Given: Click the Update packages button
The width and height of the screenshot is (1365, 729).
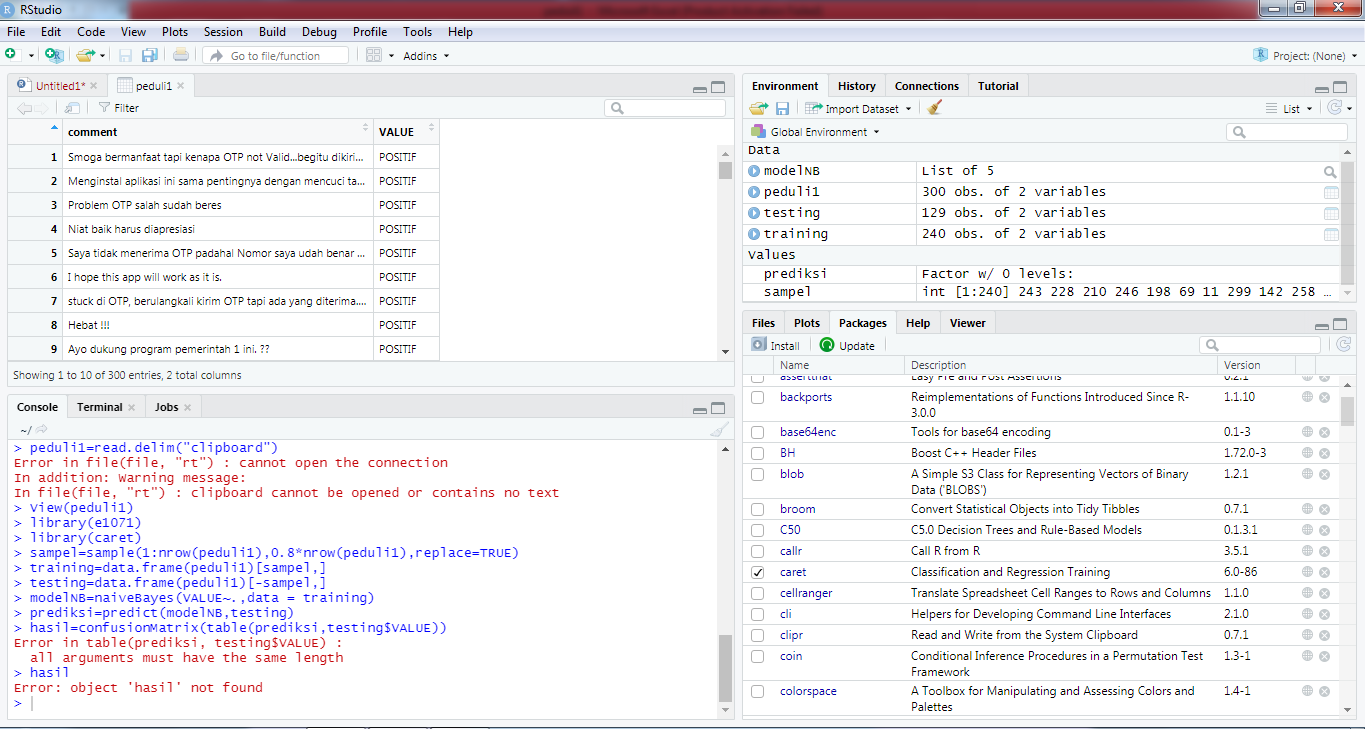Looking at the screenshot, I should [848, 345].
